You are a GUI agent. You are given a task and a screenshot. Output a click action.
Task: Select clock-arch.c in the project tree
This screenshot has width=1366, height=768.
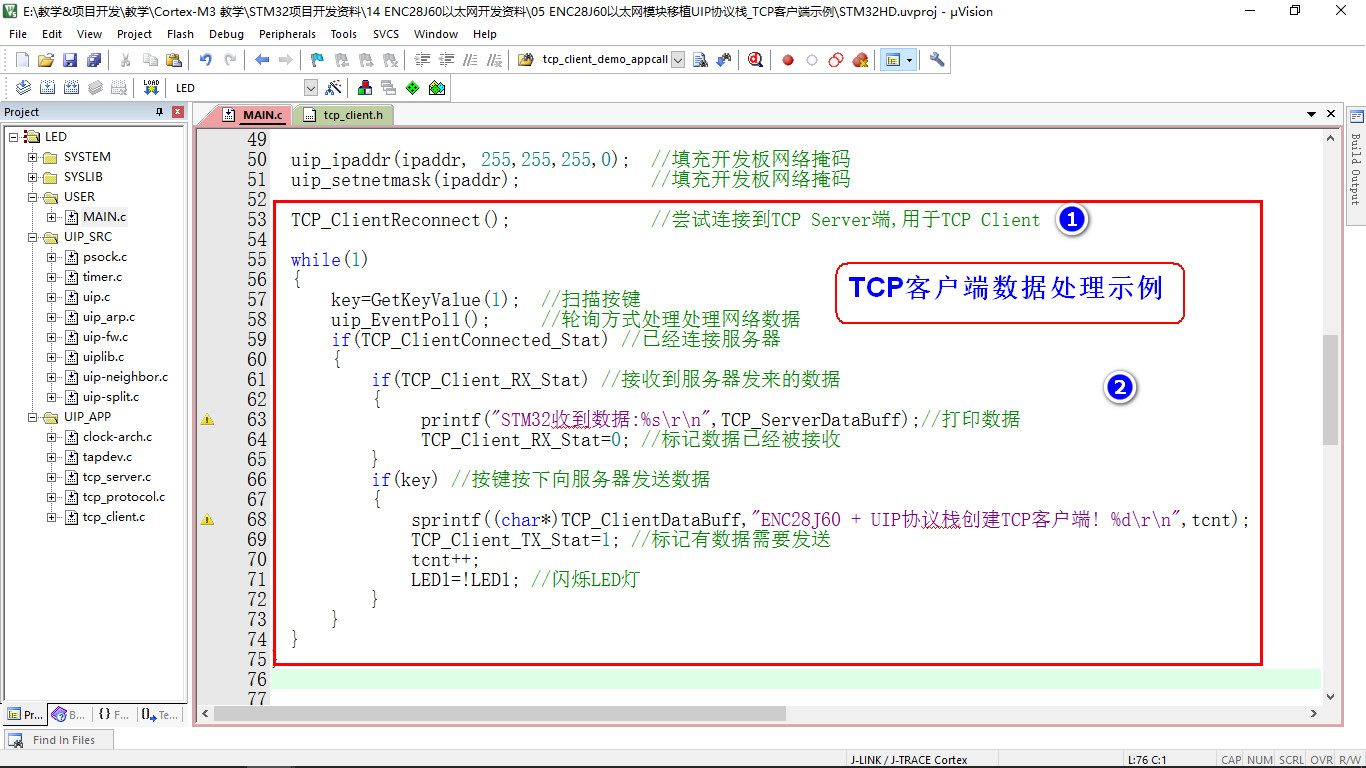click(x=117, y=437)
